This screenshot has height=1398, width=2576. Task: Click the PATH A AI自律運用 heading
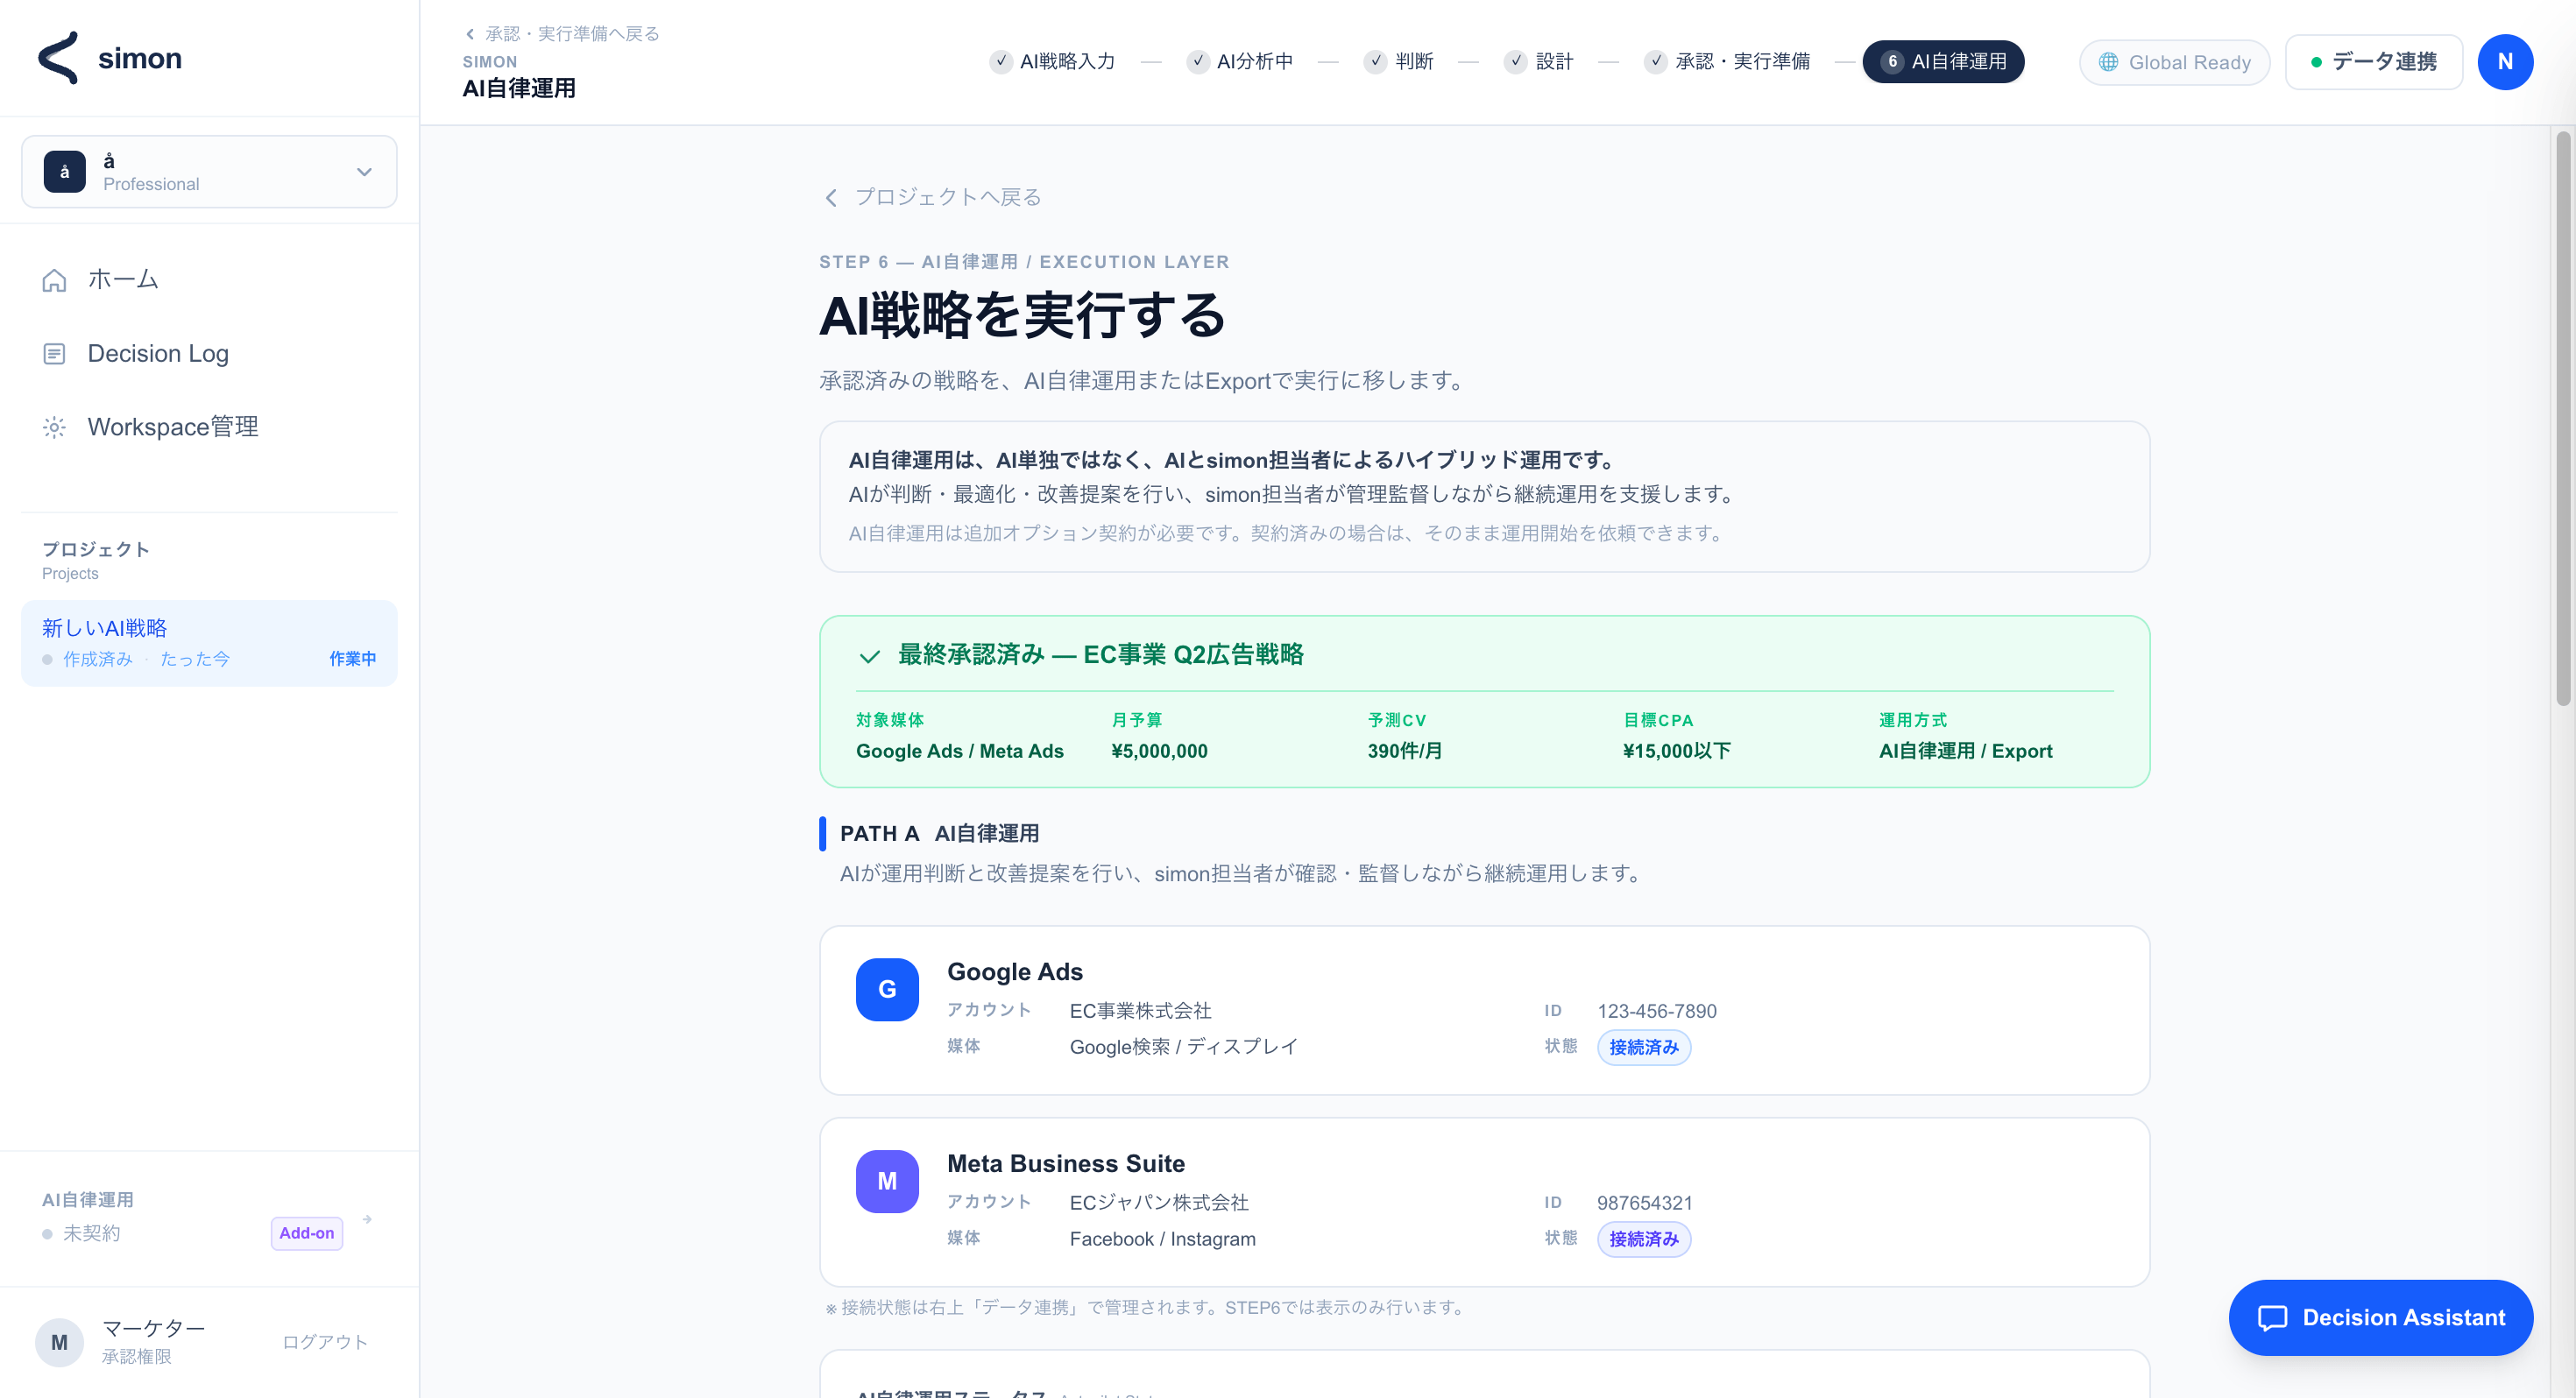(x=939, y=834)
